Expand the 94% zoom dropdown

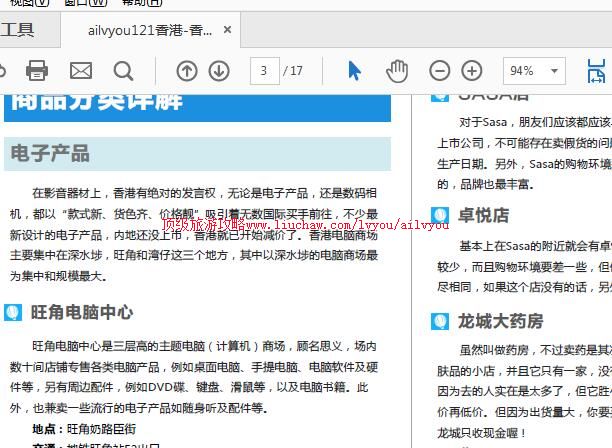(554, 71)
